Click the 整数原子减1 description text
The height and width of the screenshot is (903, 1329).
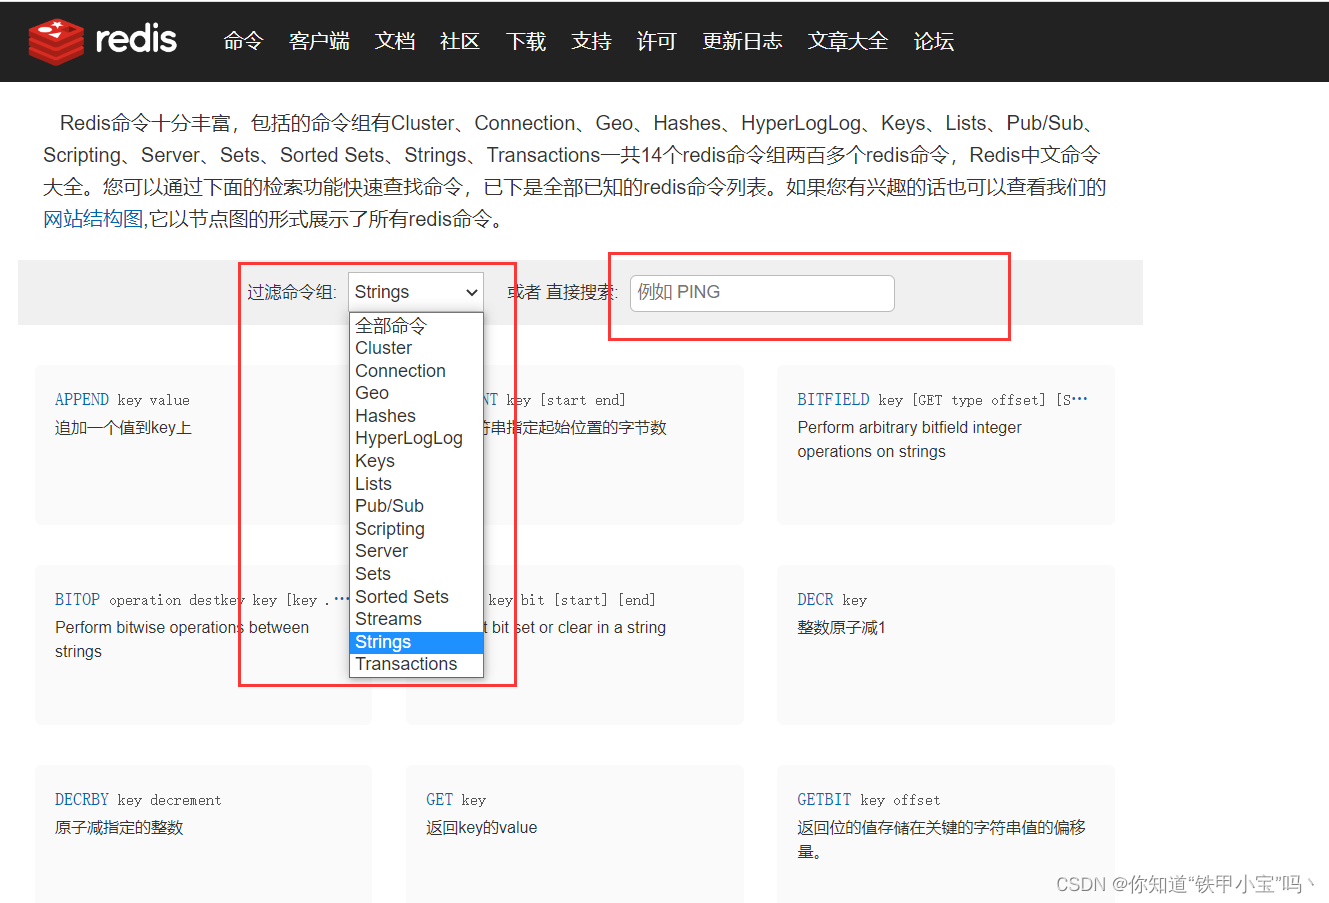pyautogui.click(x=841, y=628)
